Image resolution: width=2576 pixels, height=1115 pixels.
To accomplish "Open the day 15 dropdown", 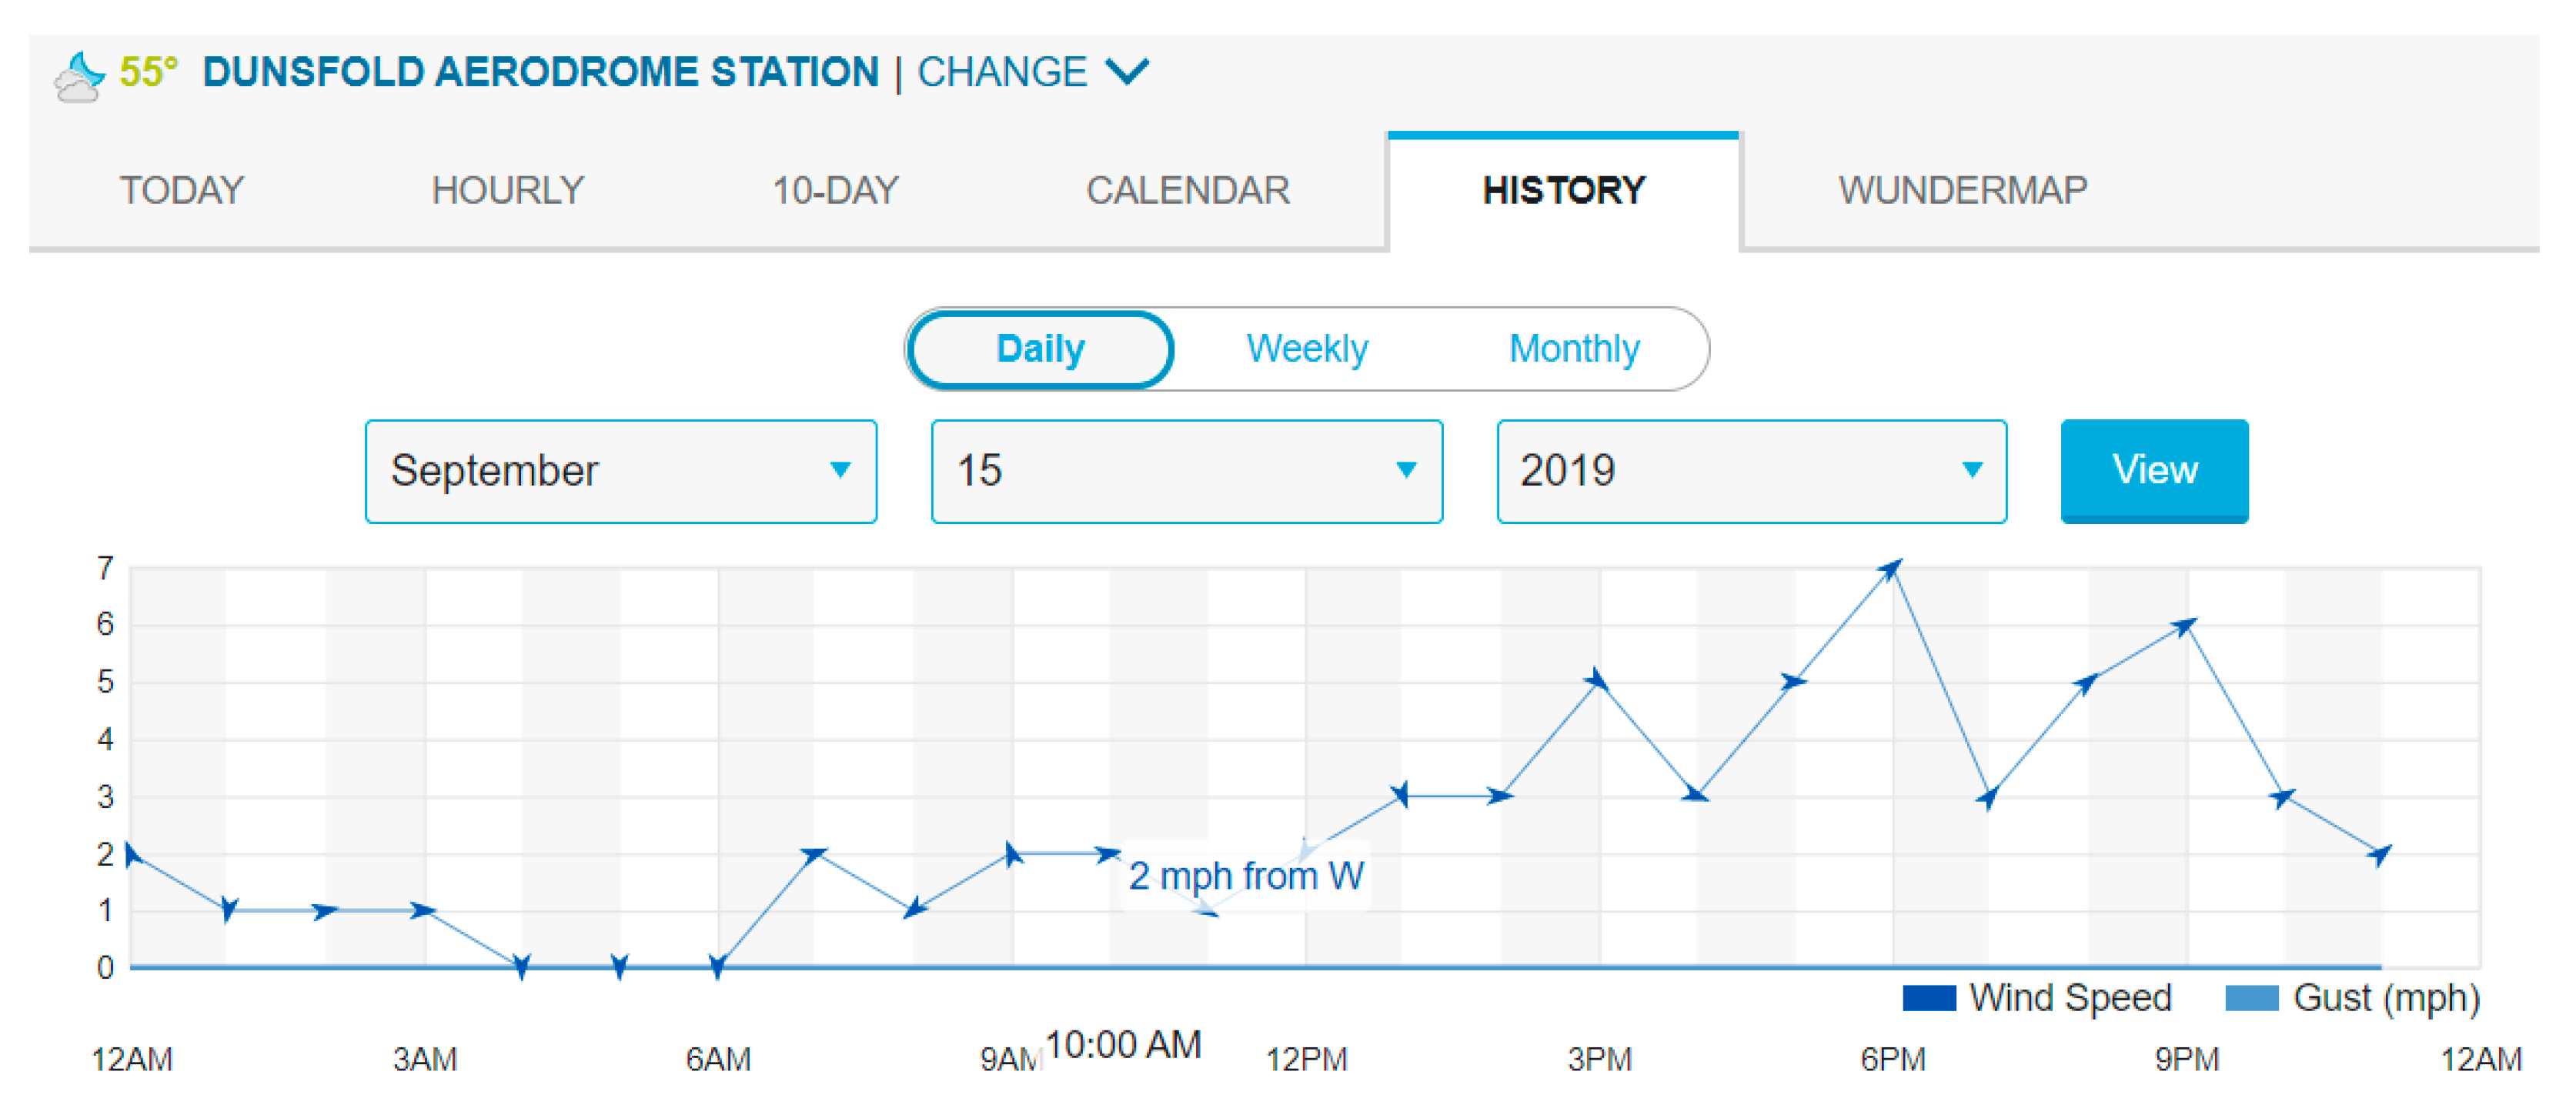I will click(x=1186, y=471).
